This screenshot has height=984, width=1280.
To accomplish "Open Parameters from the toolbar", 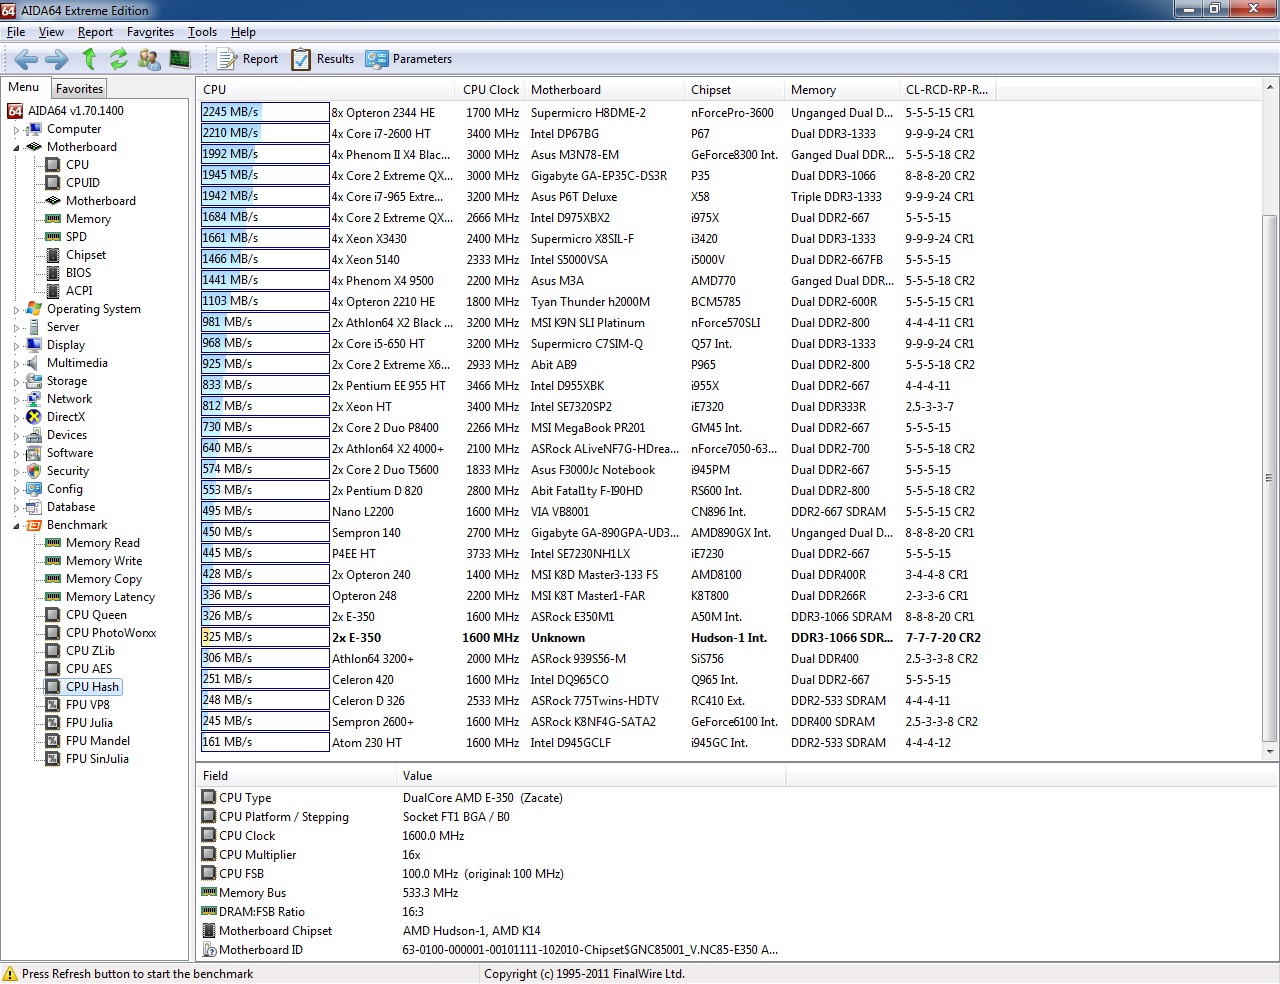I will coord(409,59).
